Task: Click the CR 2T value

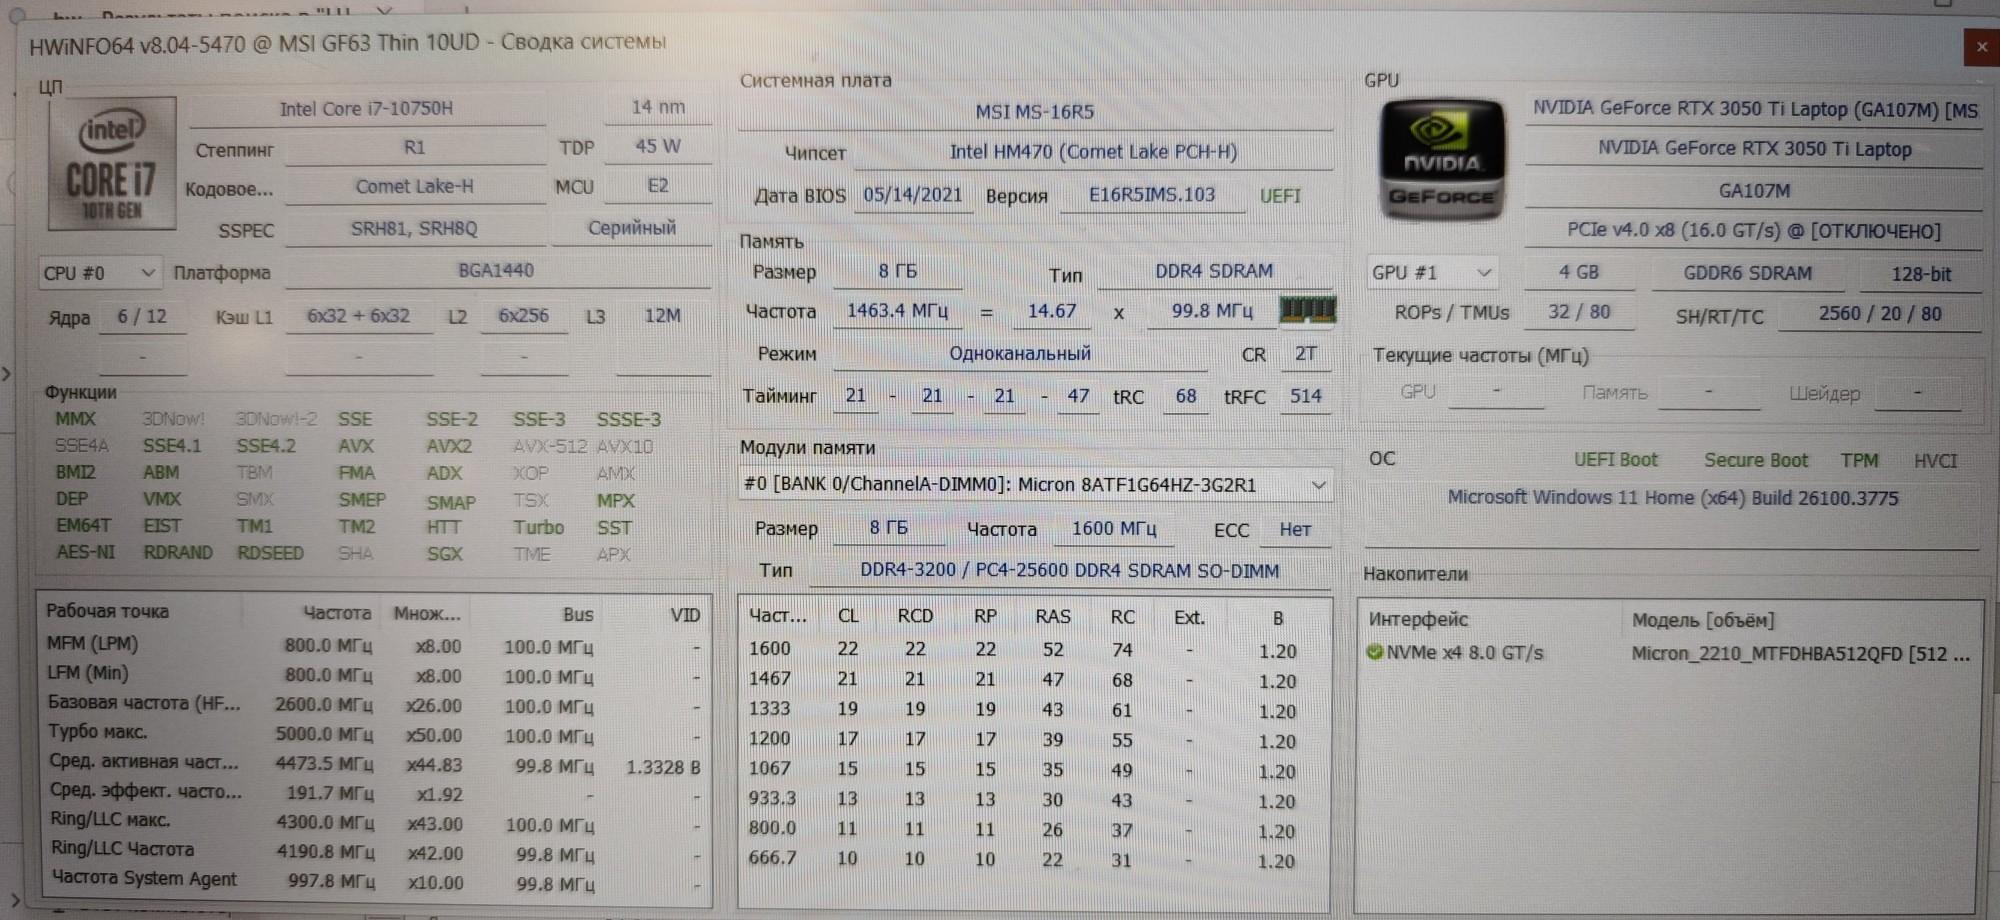Action: click(x=1306, y=354)
